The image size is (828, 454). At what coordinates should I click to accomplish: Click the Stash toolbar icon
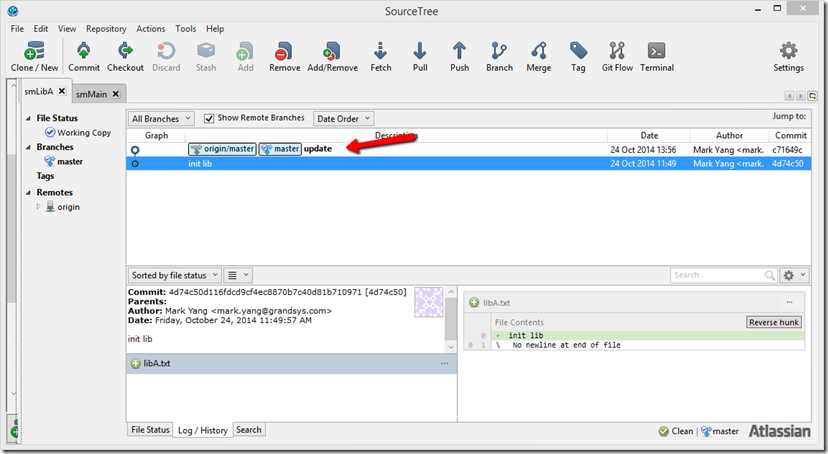[x=206, y=57]
